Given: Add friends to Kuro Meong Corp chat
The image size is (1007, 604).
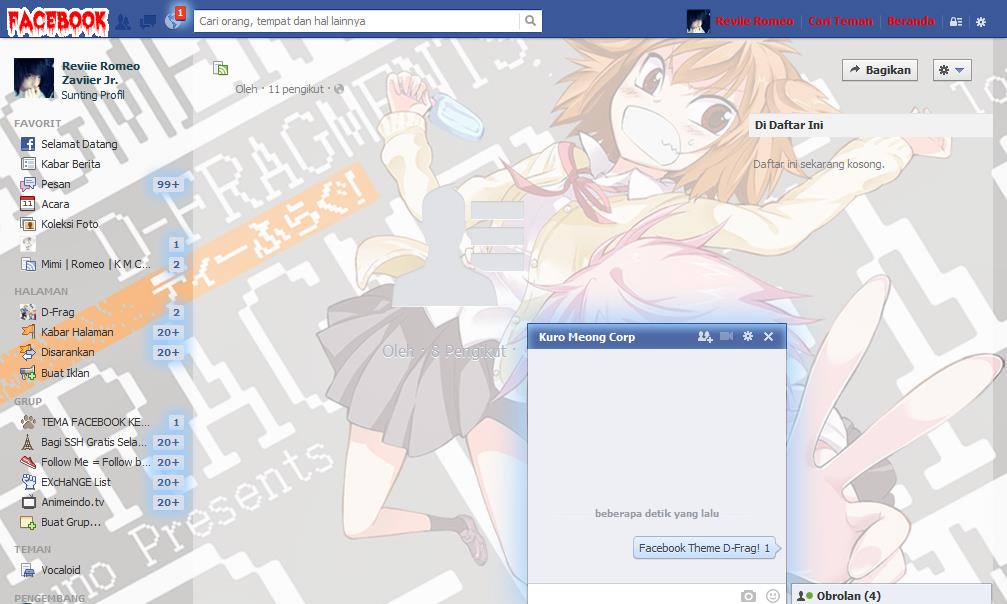Looking at the screenshot, I should click(x=705, y=336).
